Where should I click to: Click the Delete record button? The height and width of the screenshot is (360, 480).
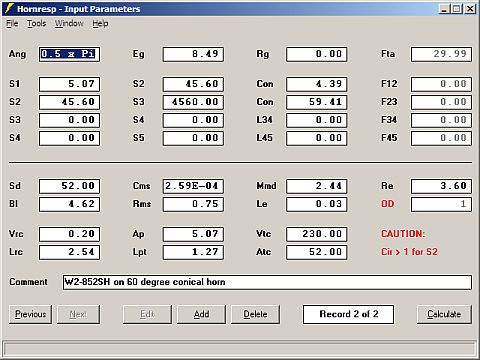coord(255,314)
